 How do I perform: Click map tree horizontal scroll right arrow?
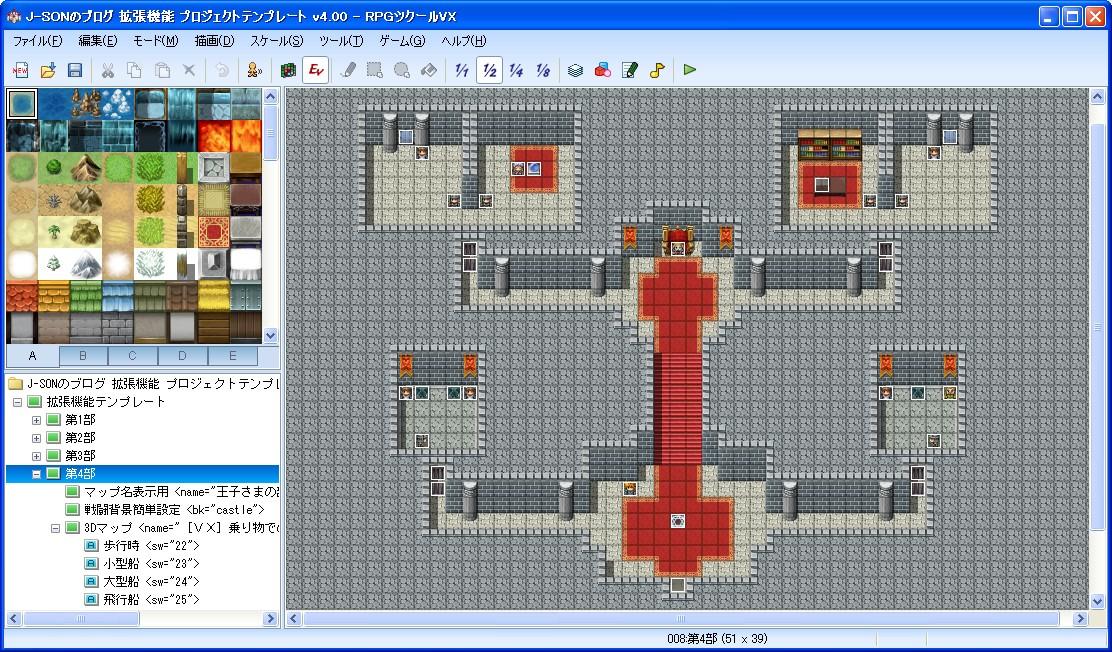pos(270,619)
